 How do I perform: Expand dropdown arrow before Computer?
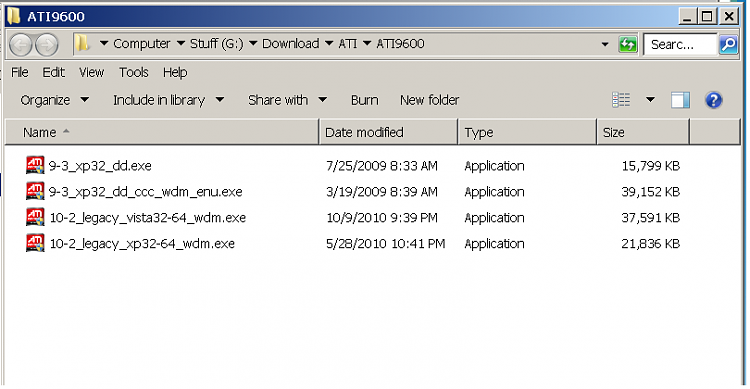[104, 44]
